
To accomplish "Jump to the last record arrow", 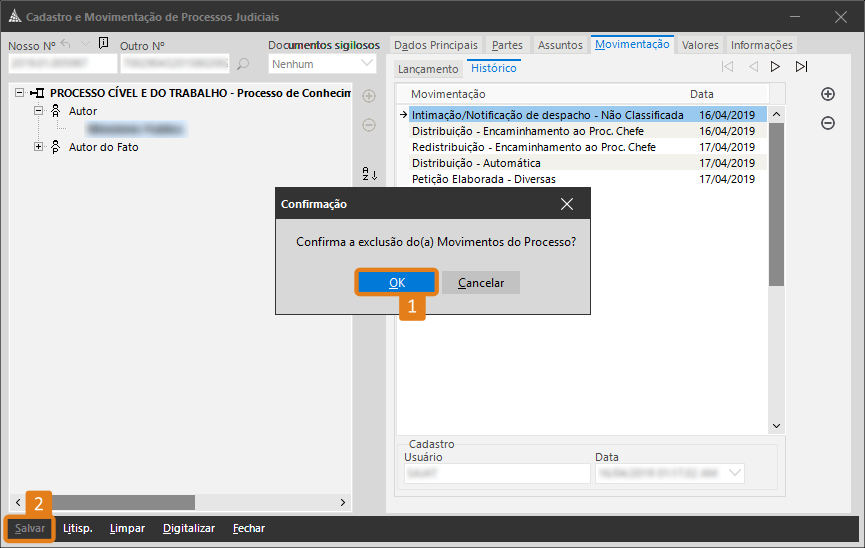I will pos(801,67).
